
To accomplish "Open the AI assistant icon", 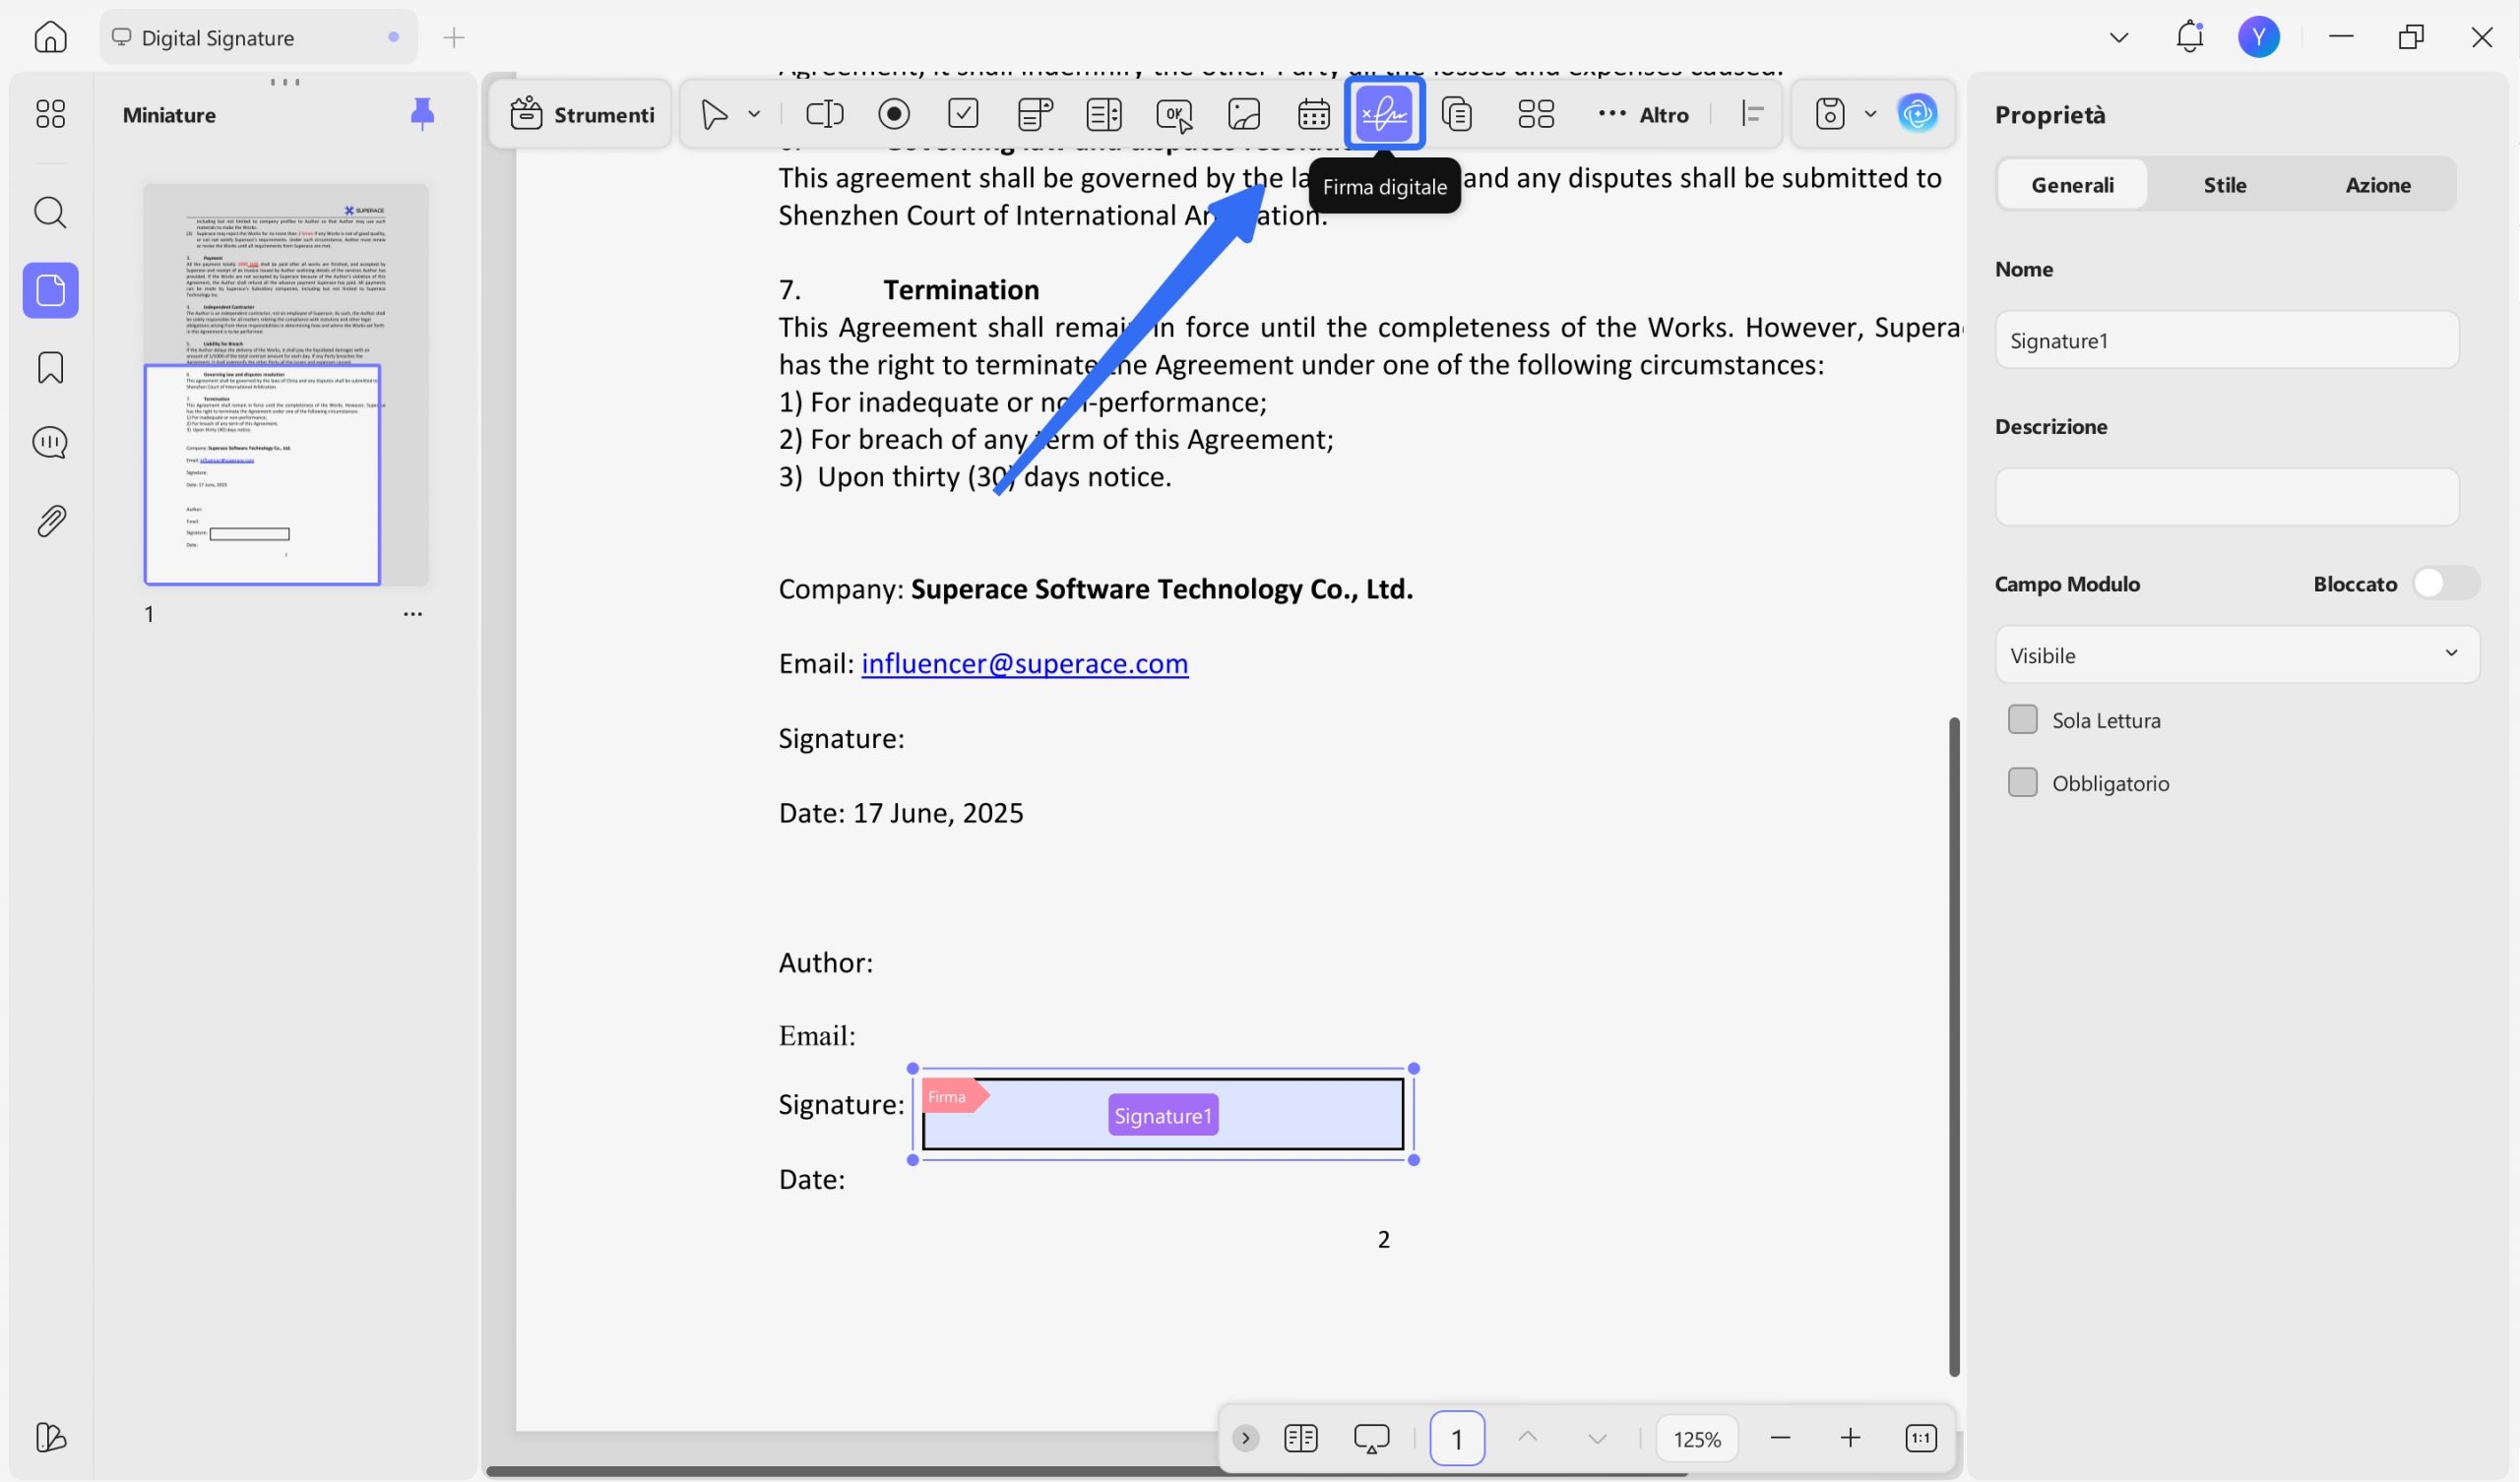I will [1917, 114].
